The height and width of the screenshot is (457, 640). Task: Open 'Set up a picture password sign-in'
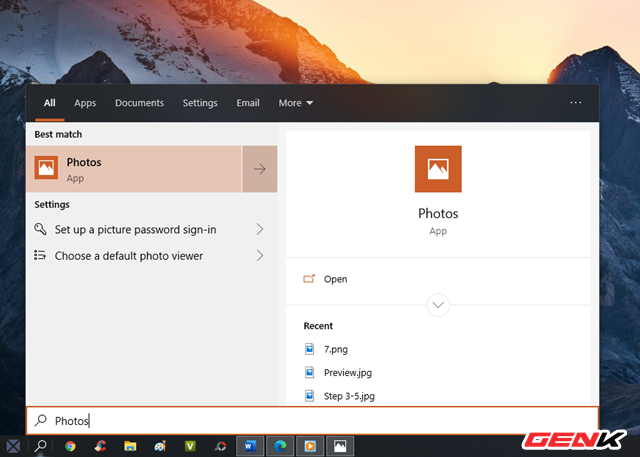(x=135, y=229)
